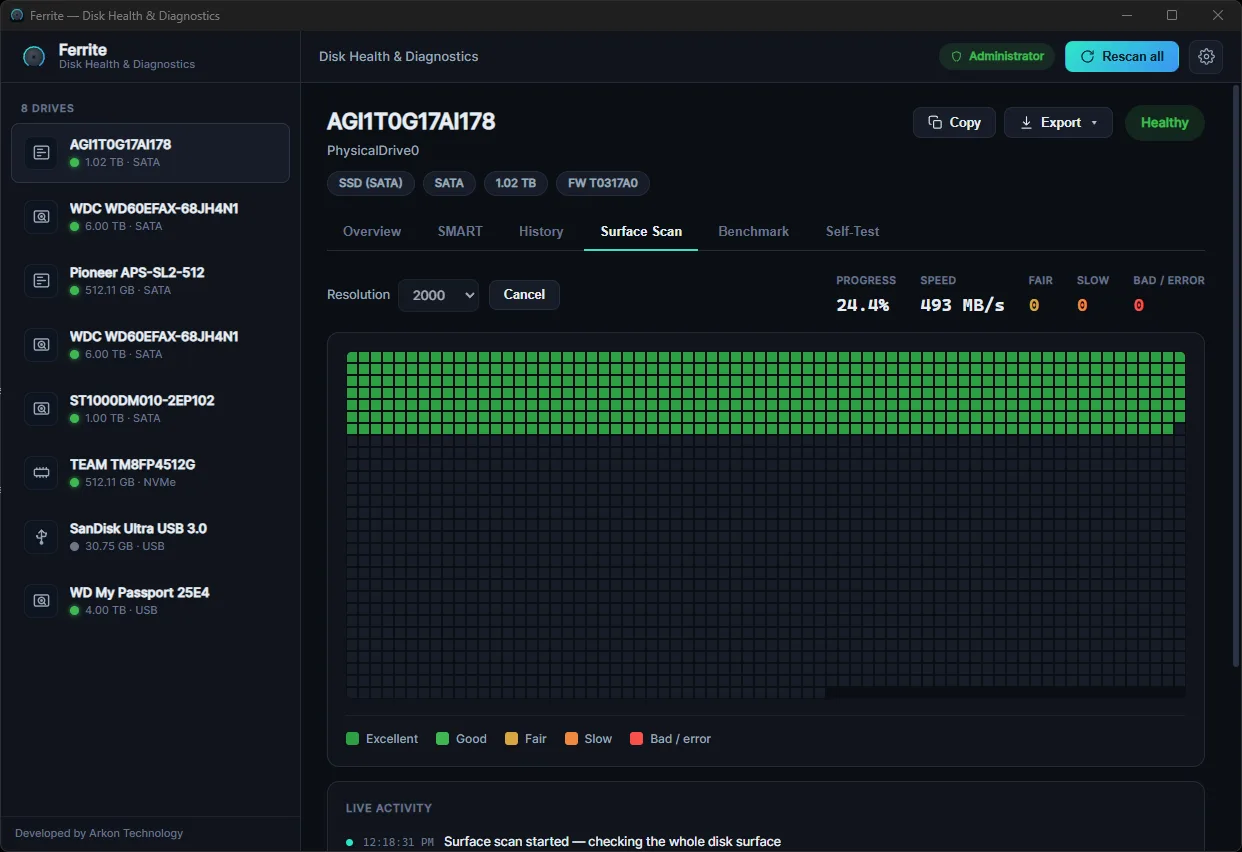Click the AGI1T0G17AI178 drive icon in sidebar

point(41,153)
